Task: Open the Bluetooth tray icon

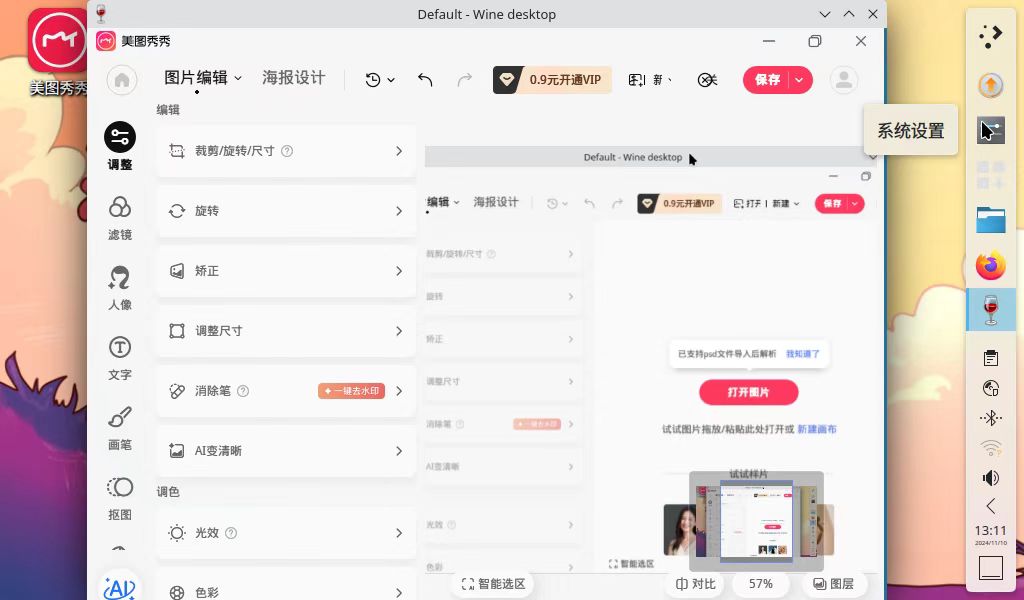Action: tap(991, 418)
